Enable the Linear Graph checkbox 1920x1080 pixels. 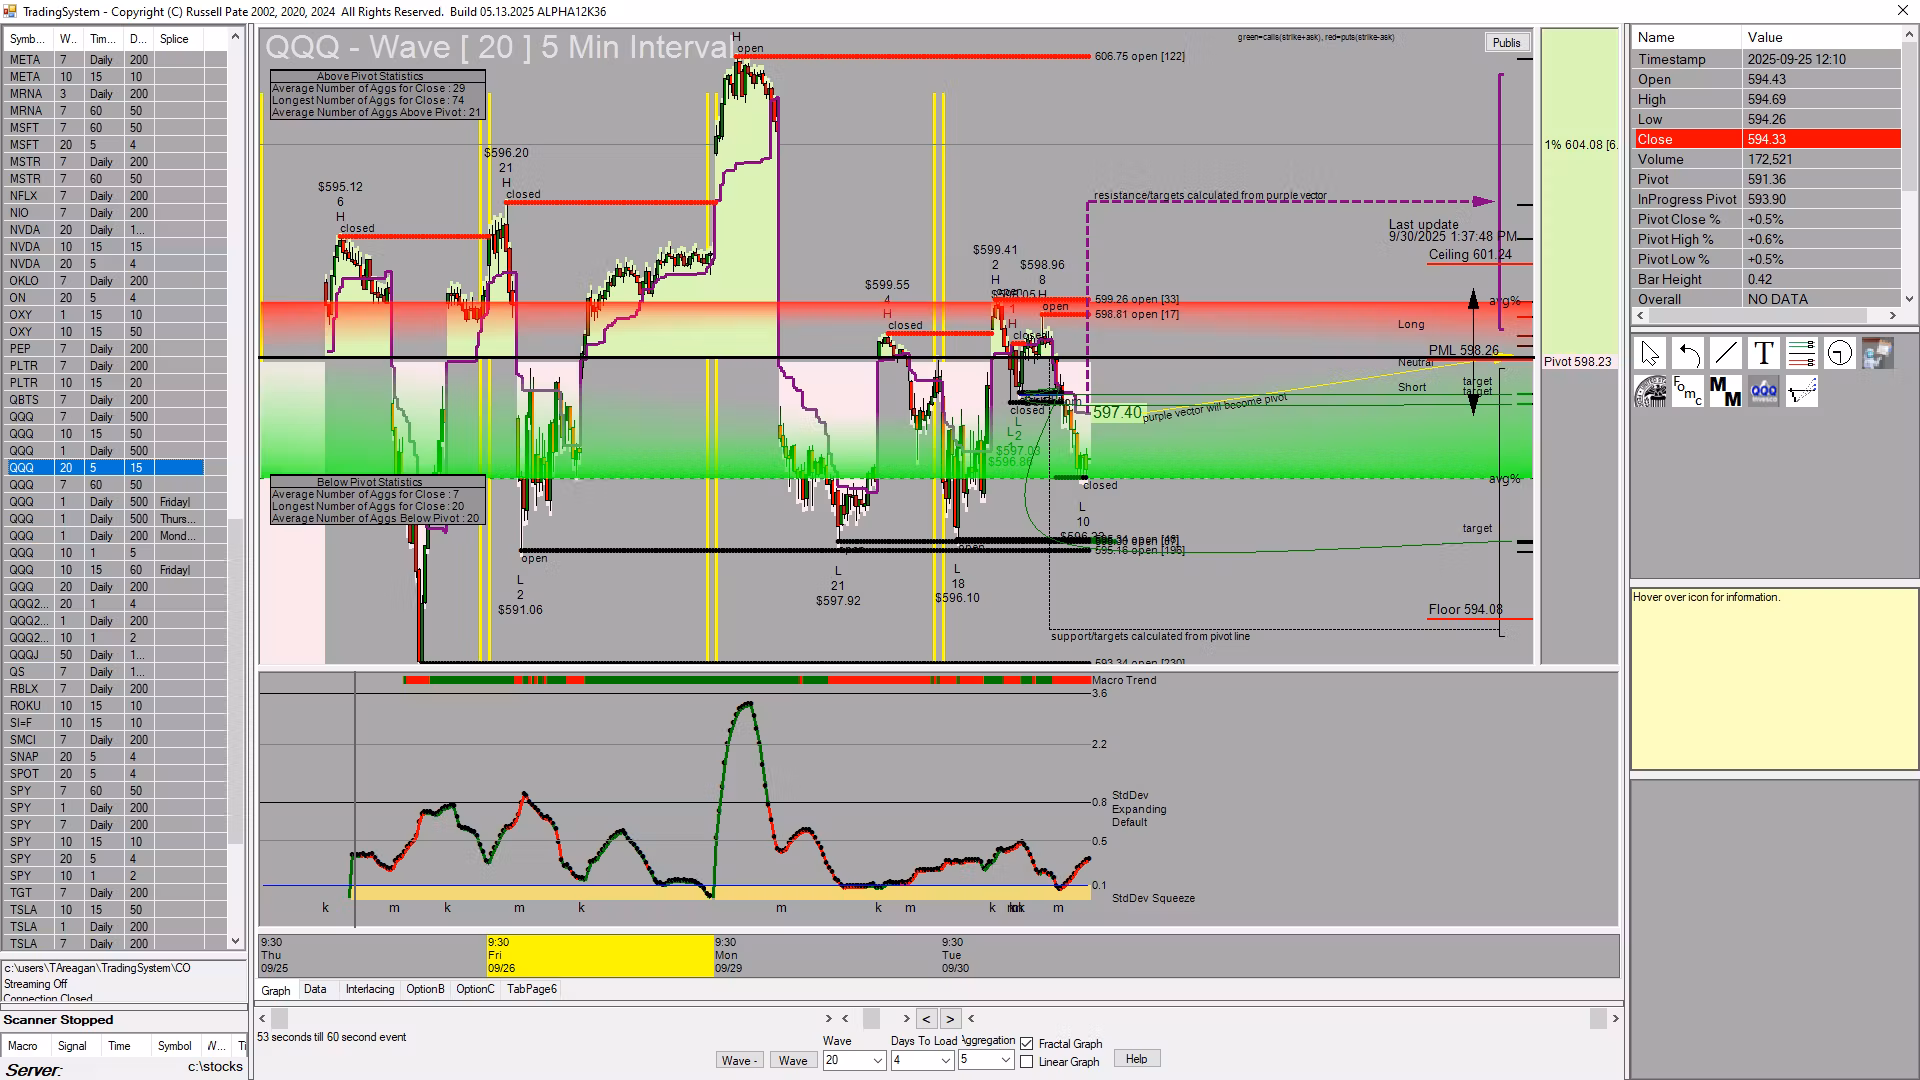click(1027, 1062)
